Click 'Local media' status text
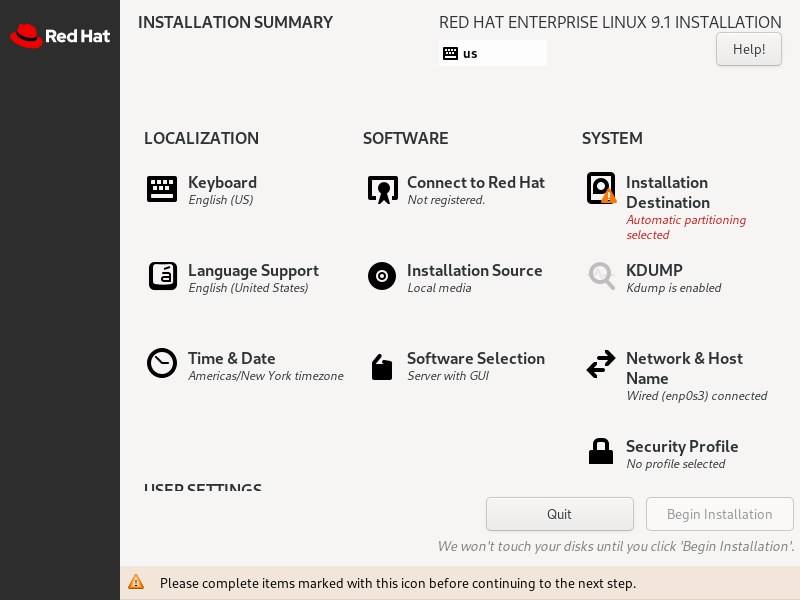This screenshot has height=600, width=800. [x=439, y=288]
